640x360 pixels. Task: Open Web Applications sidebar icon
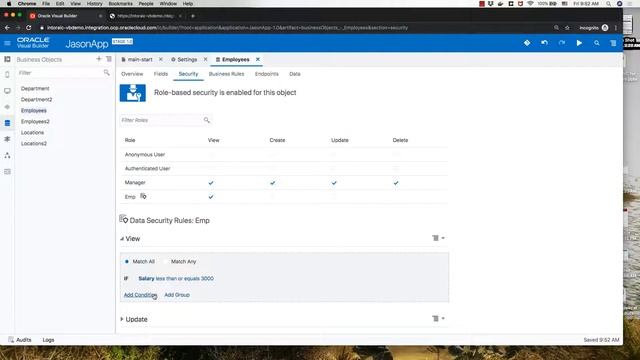7,91
